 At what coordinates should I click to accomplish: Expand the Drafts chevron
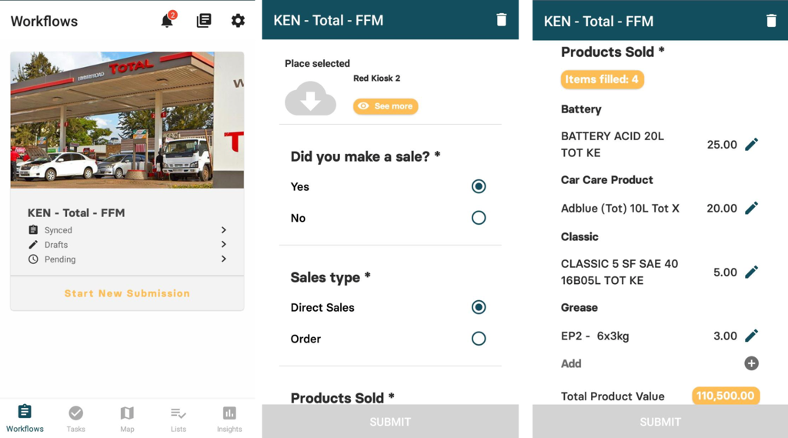tap(224, 244)
